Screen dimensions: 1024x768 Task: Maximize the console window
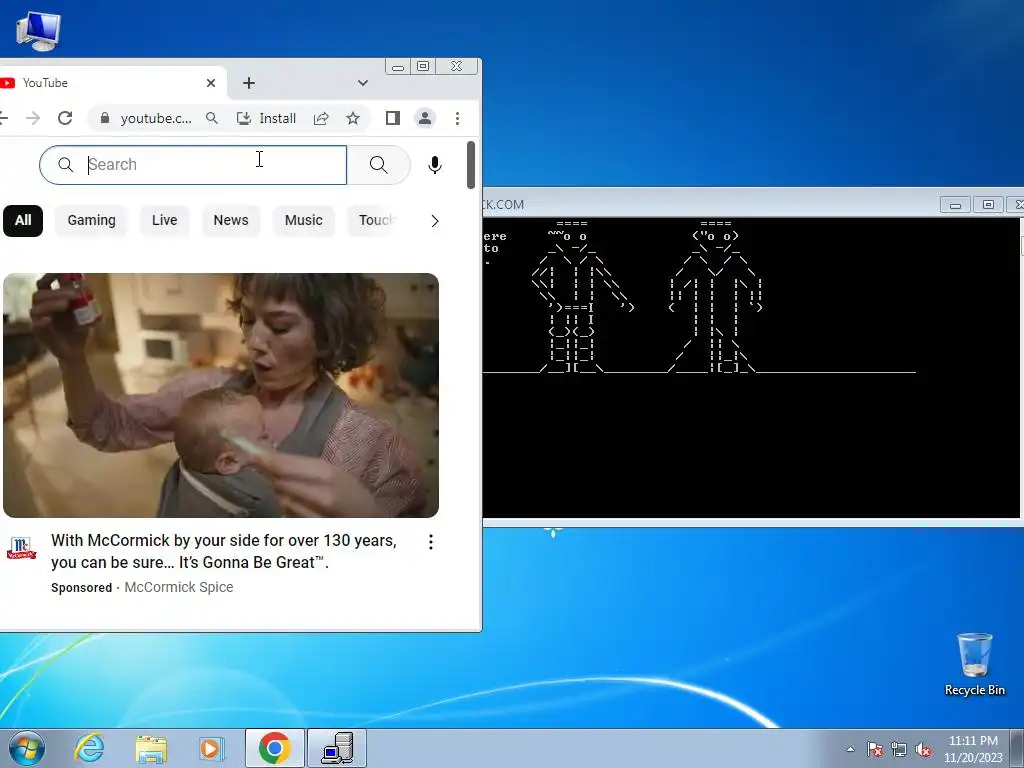click(988, 204)
